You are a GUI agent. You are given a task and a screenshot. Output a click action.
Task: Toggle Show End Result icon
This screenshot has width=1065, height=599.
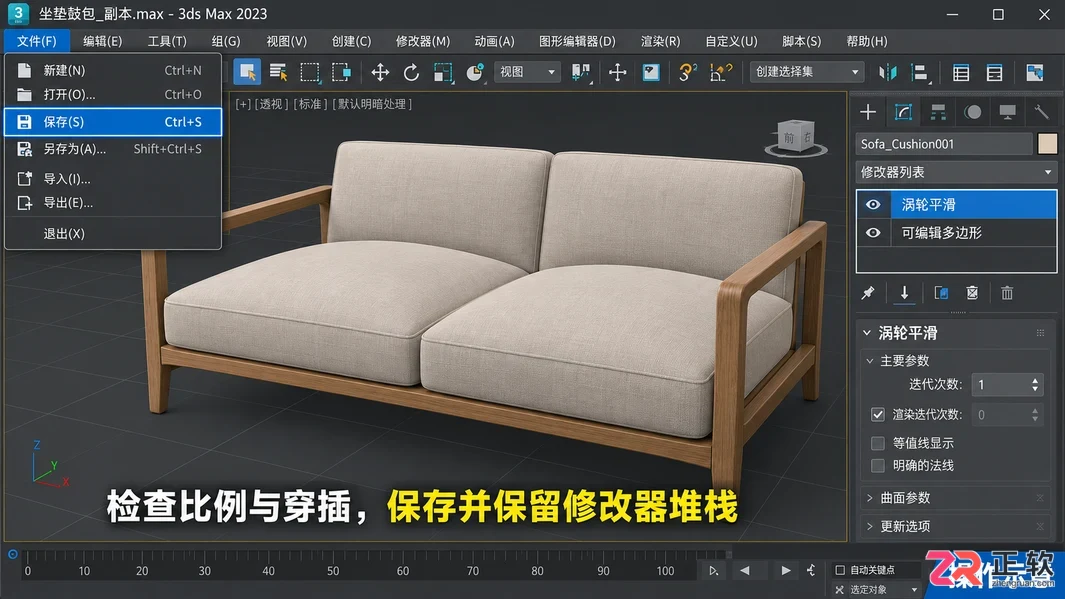(x=904, y=293)
